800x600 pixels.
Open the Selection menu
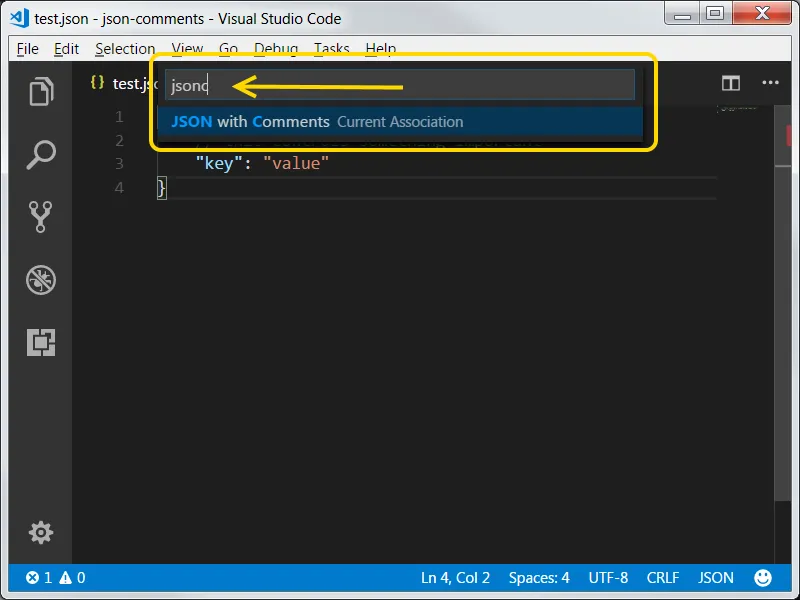(125, 49)
